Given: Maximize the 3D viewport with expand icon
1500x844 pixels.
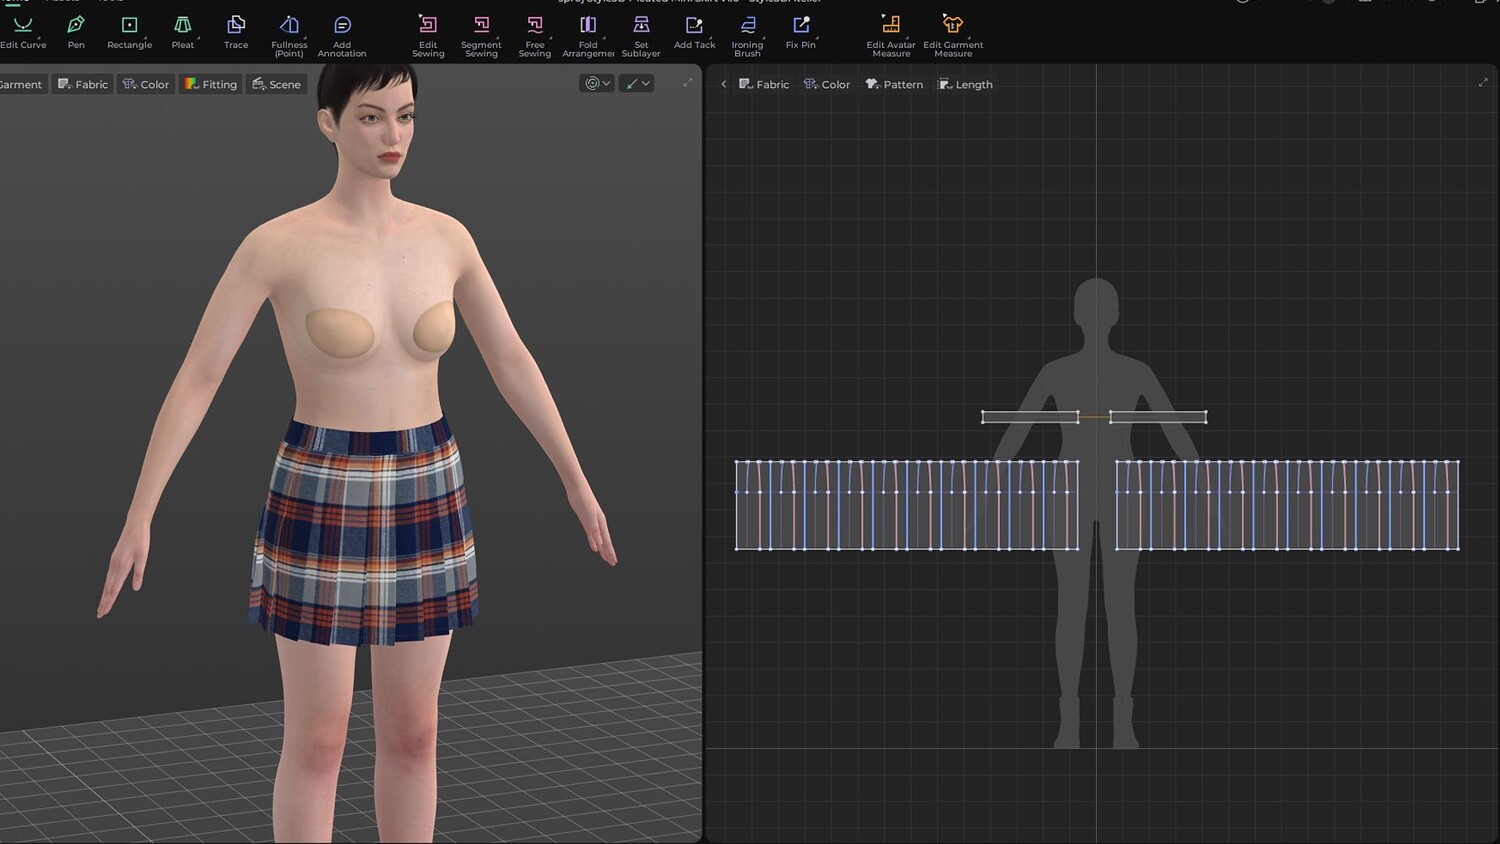Looking at the screenshot, I should (688, 83).
